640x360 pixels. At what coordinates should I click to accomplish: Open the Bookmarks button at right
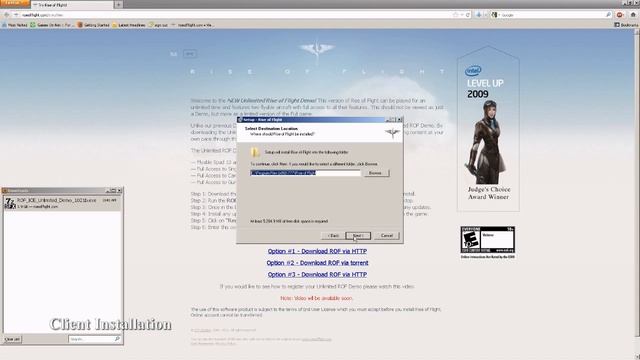[627, 25]
